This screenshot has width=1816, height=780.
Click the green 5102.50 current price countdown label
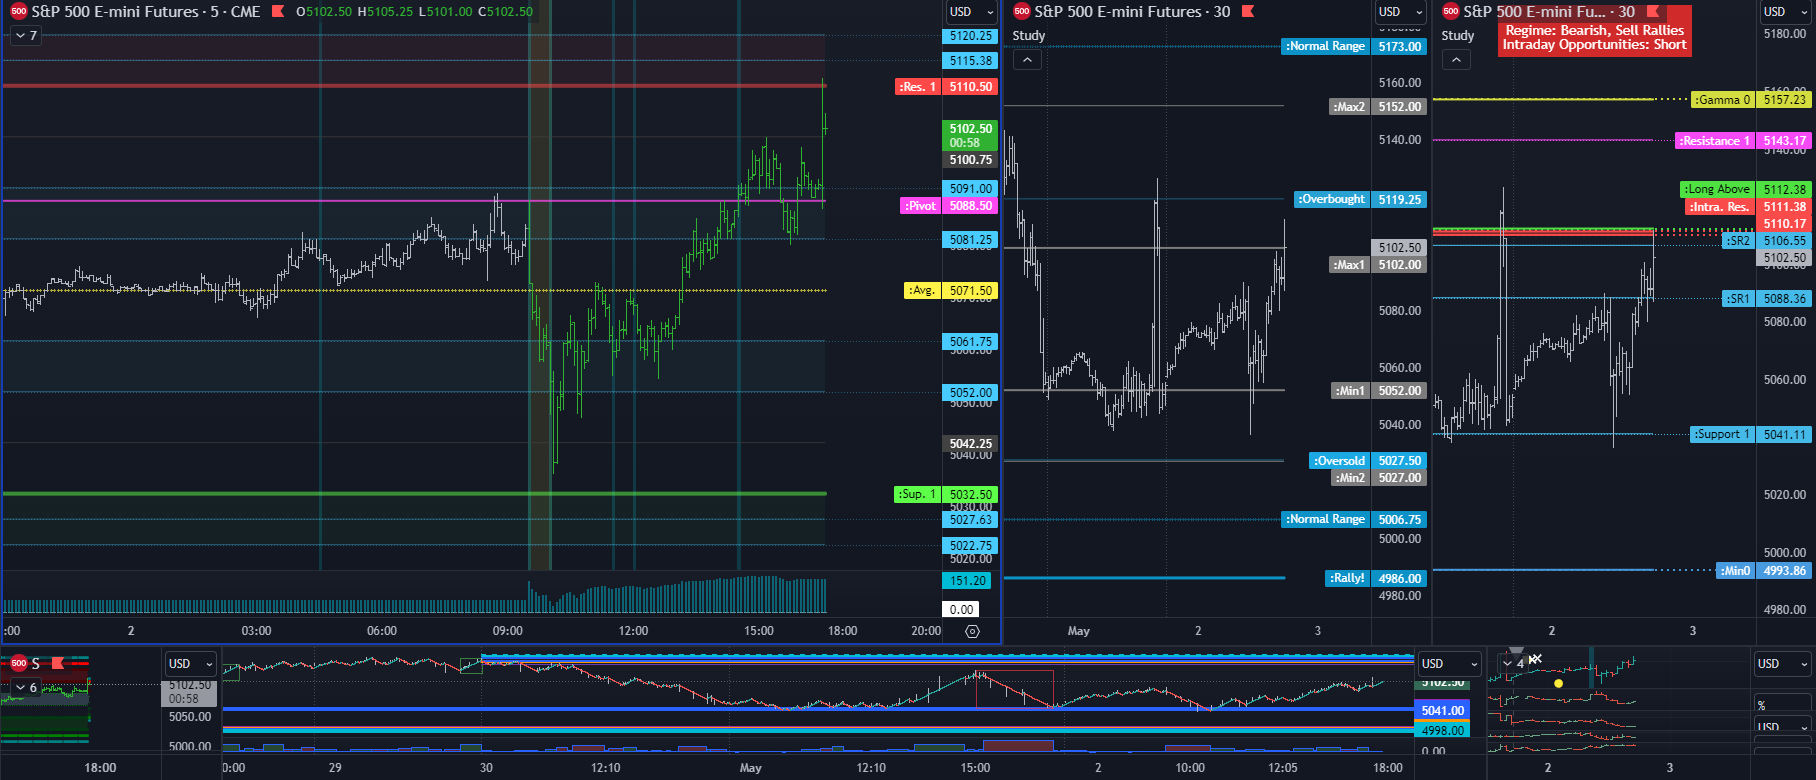pyautogui.click(x=971, y=136)
